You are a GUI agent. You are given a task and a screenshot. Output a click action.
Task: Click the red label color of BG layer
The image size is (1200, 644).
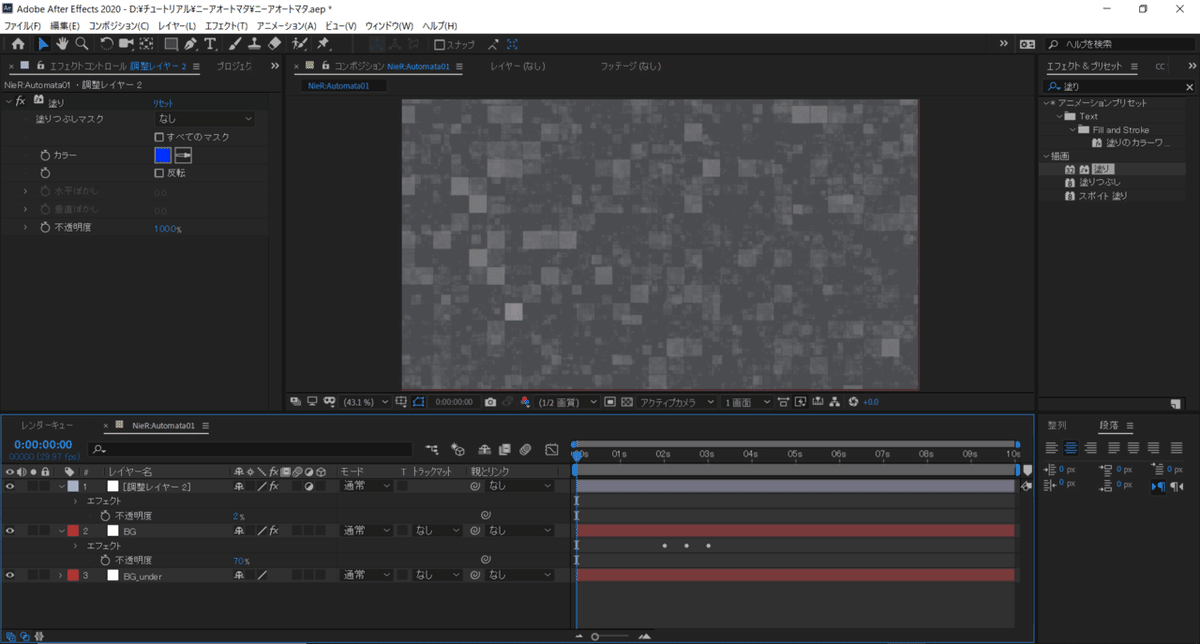[x=73, y=531]
